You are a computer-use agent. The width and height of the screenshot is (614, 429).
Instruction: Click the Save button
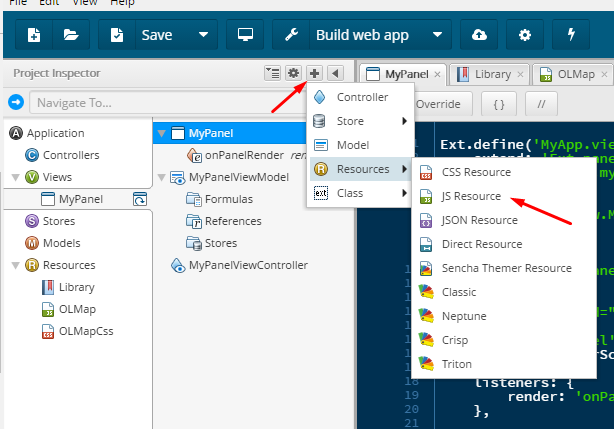pos(157,35)
